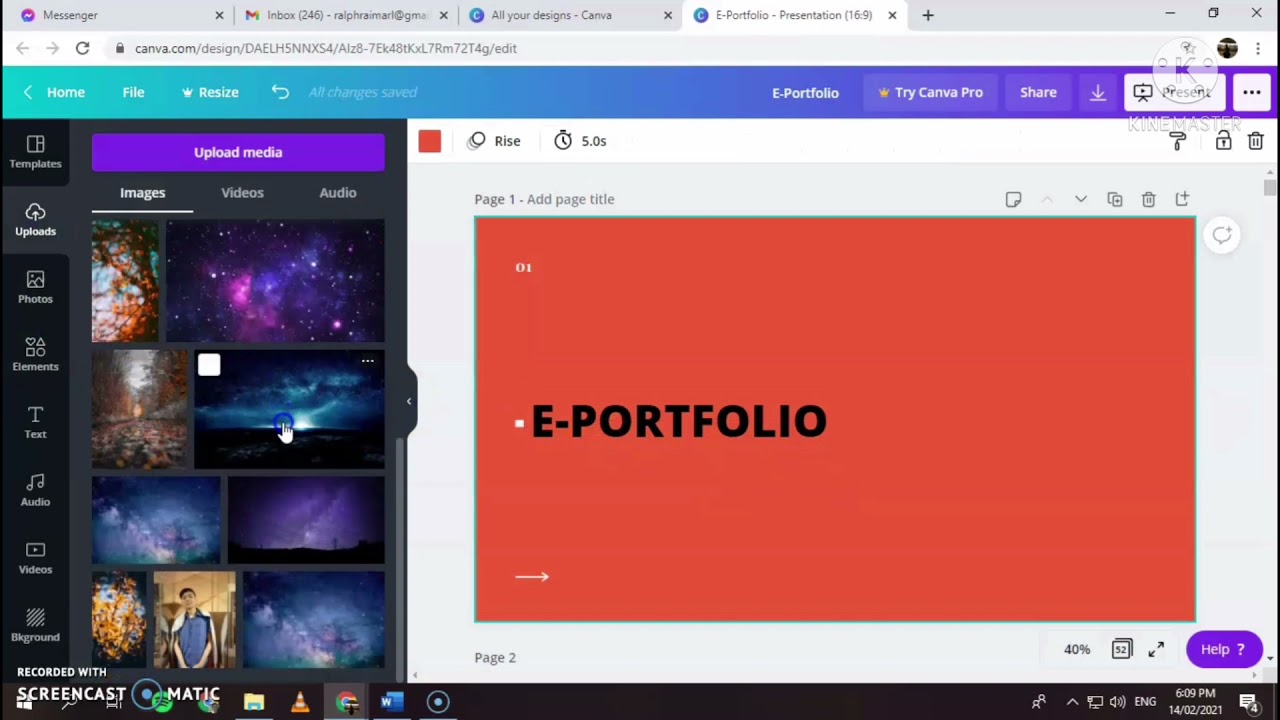Click the Present button

click(x=1173, y=92)
